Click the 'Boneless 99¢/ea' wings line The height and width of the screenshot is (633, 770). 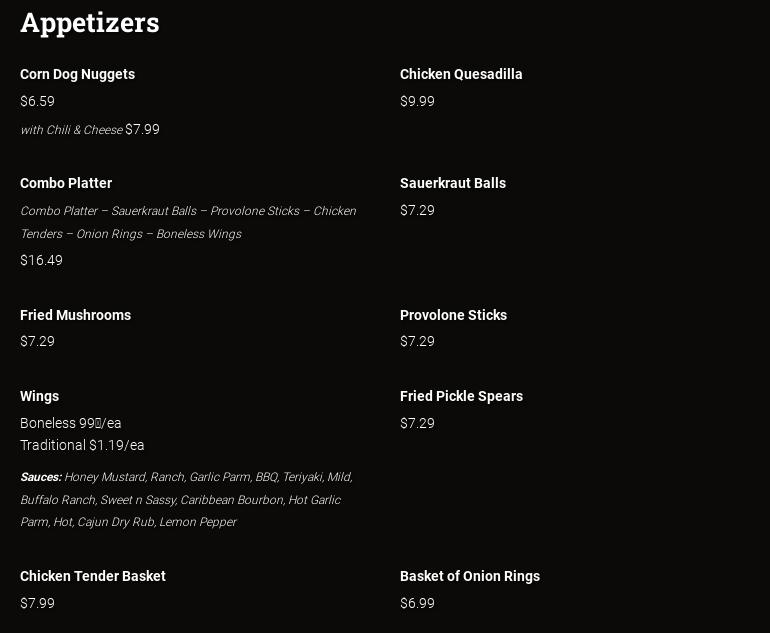point(70,424)
